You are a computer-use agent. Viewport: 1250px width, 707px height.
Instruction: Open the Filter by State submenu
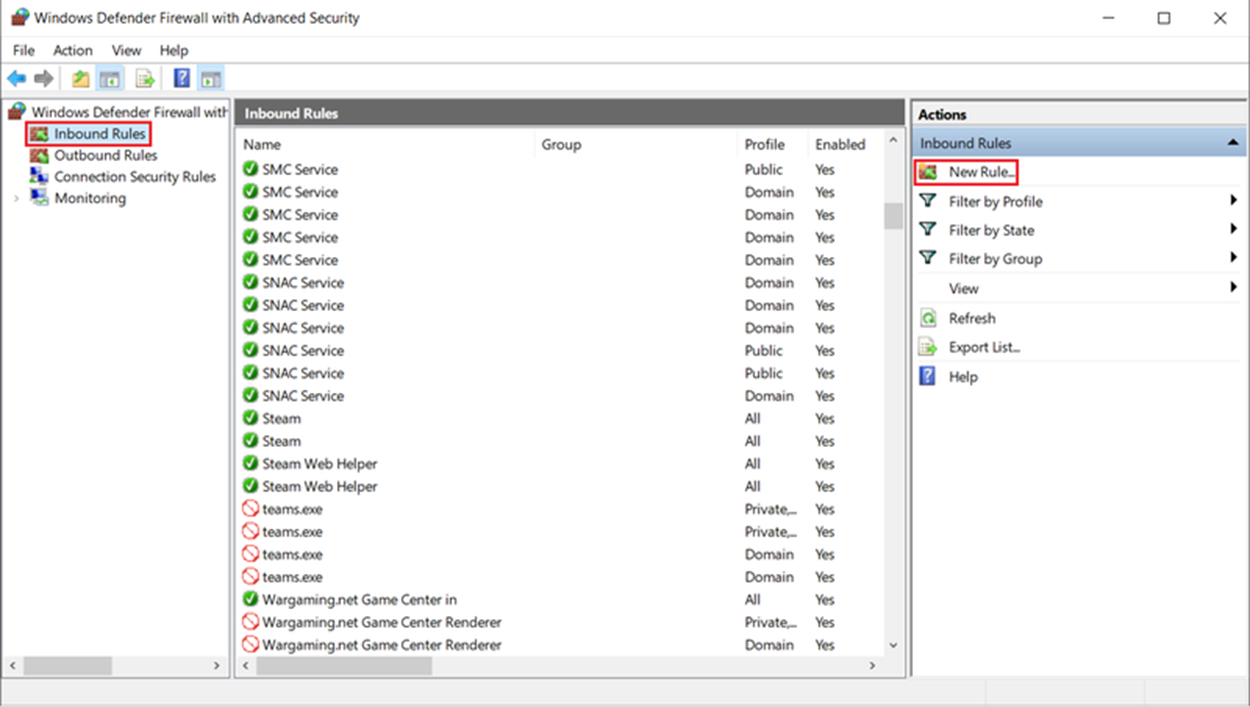point(991,230)
